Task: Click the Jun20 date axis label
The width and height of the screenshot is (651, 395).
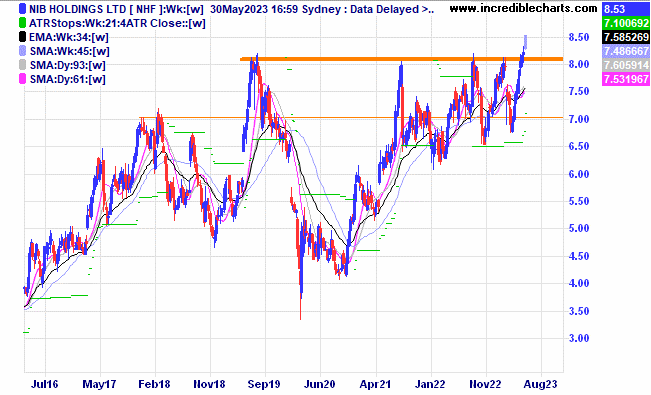Action: 319,384
